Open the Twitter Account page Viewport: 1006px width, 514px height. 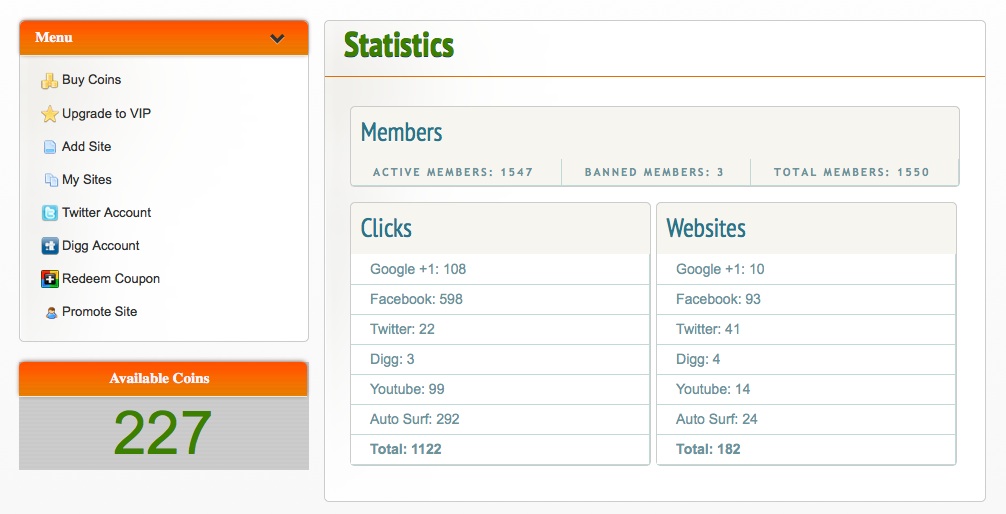tap(107, 212)
